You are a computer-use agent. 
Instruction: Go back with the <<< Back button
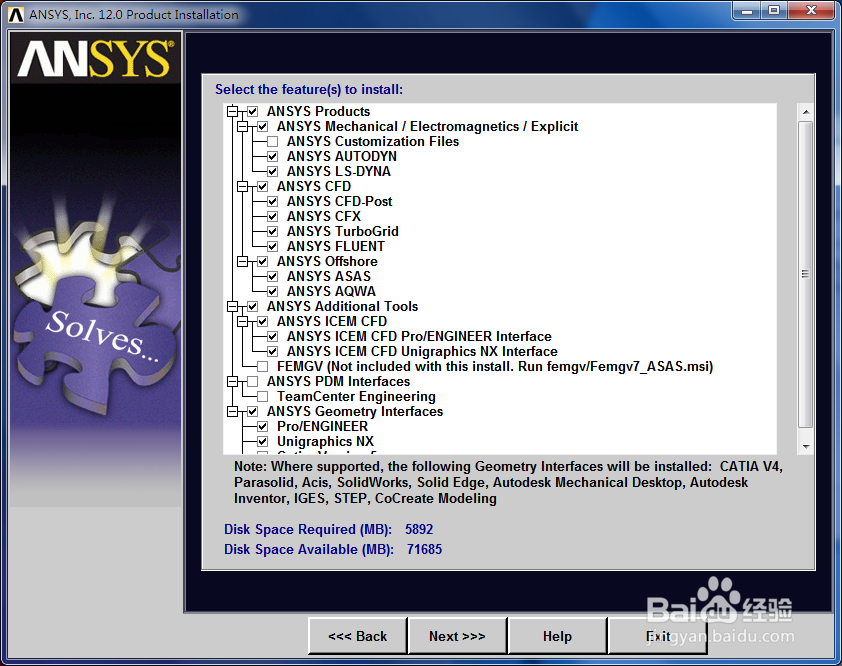coord(358,636)
